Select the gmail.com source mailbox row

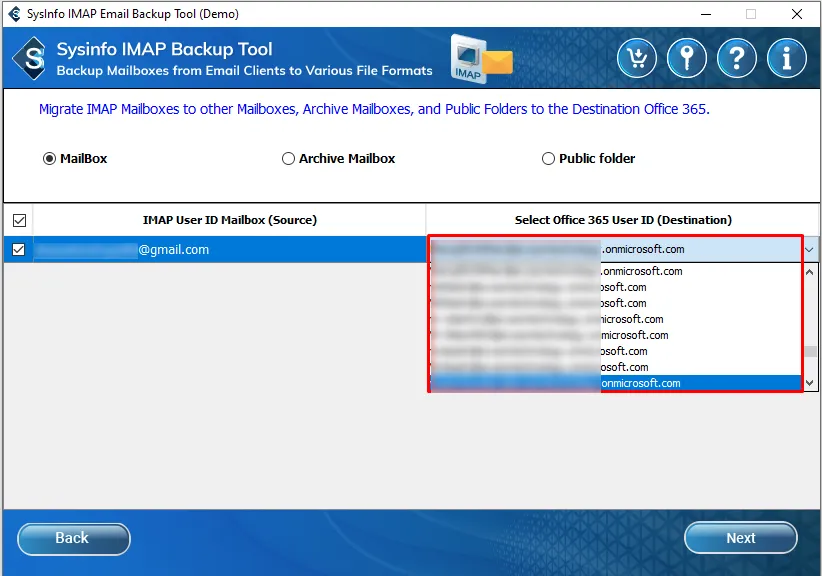click(230, 249)
